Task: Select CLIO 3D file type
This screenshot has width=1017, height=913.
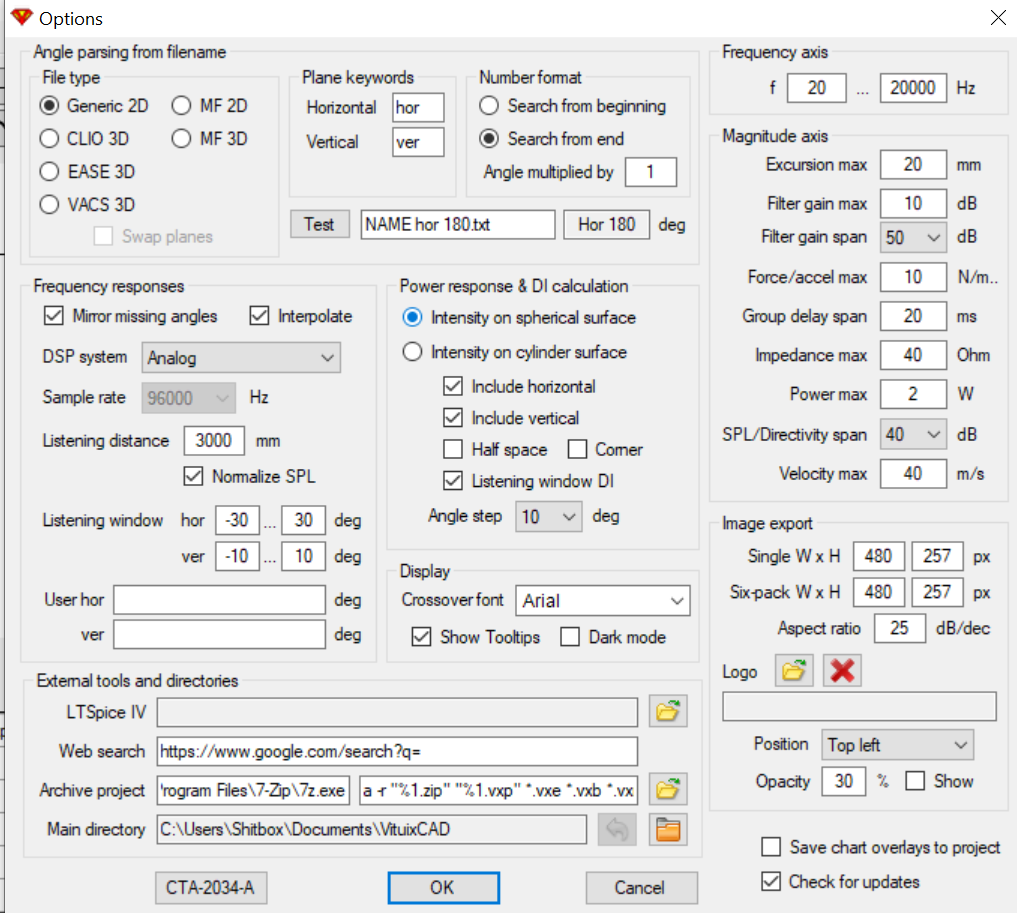Action: point(49,139)
